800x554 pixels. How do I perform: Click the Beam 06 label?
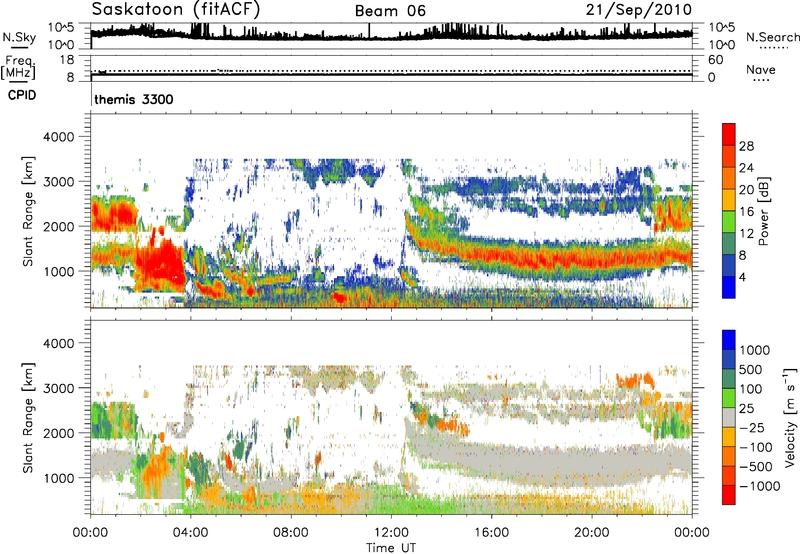coord(390,11)
